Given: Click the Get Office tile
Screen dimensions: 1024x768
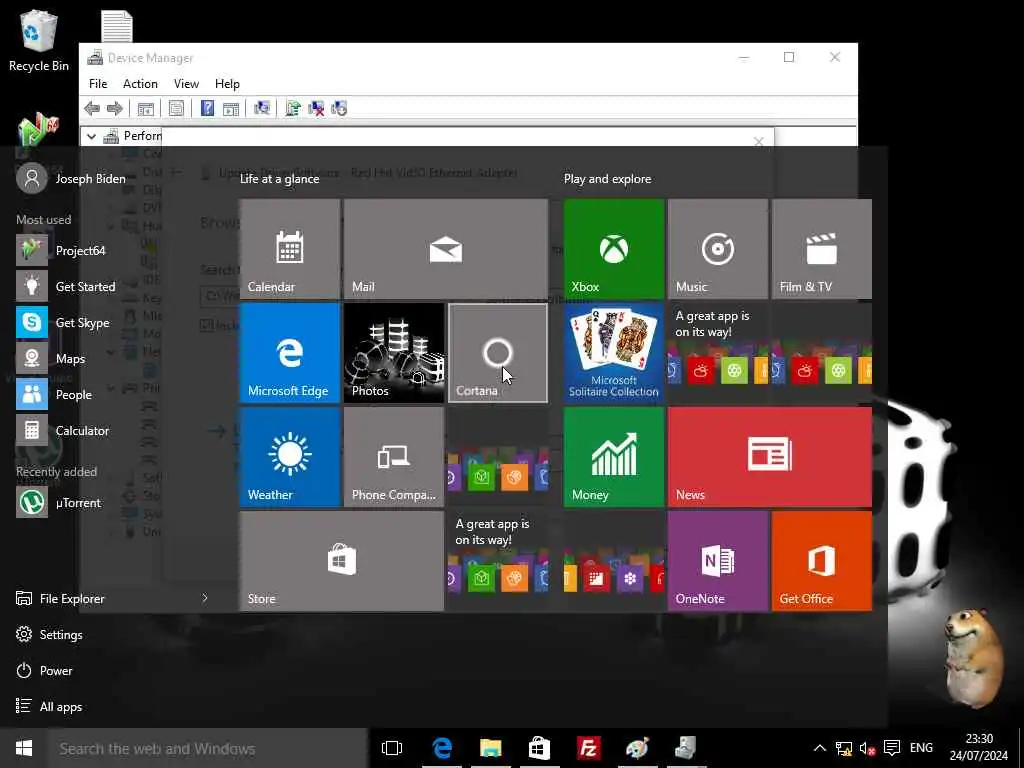Looking at the screenshot, I should coord(822,560).
